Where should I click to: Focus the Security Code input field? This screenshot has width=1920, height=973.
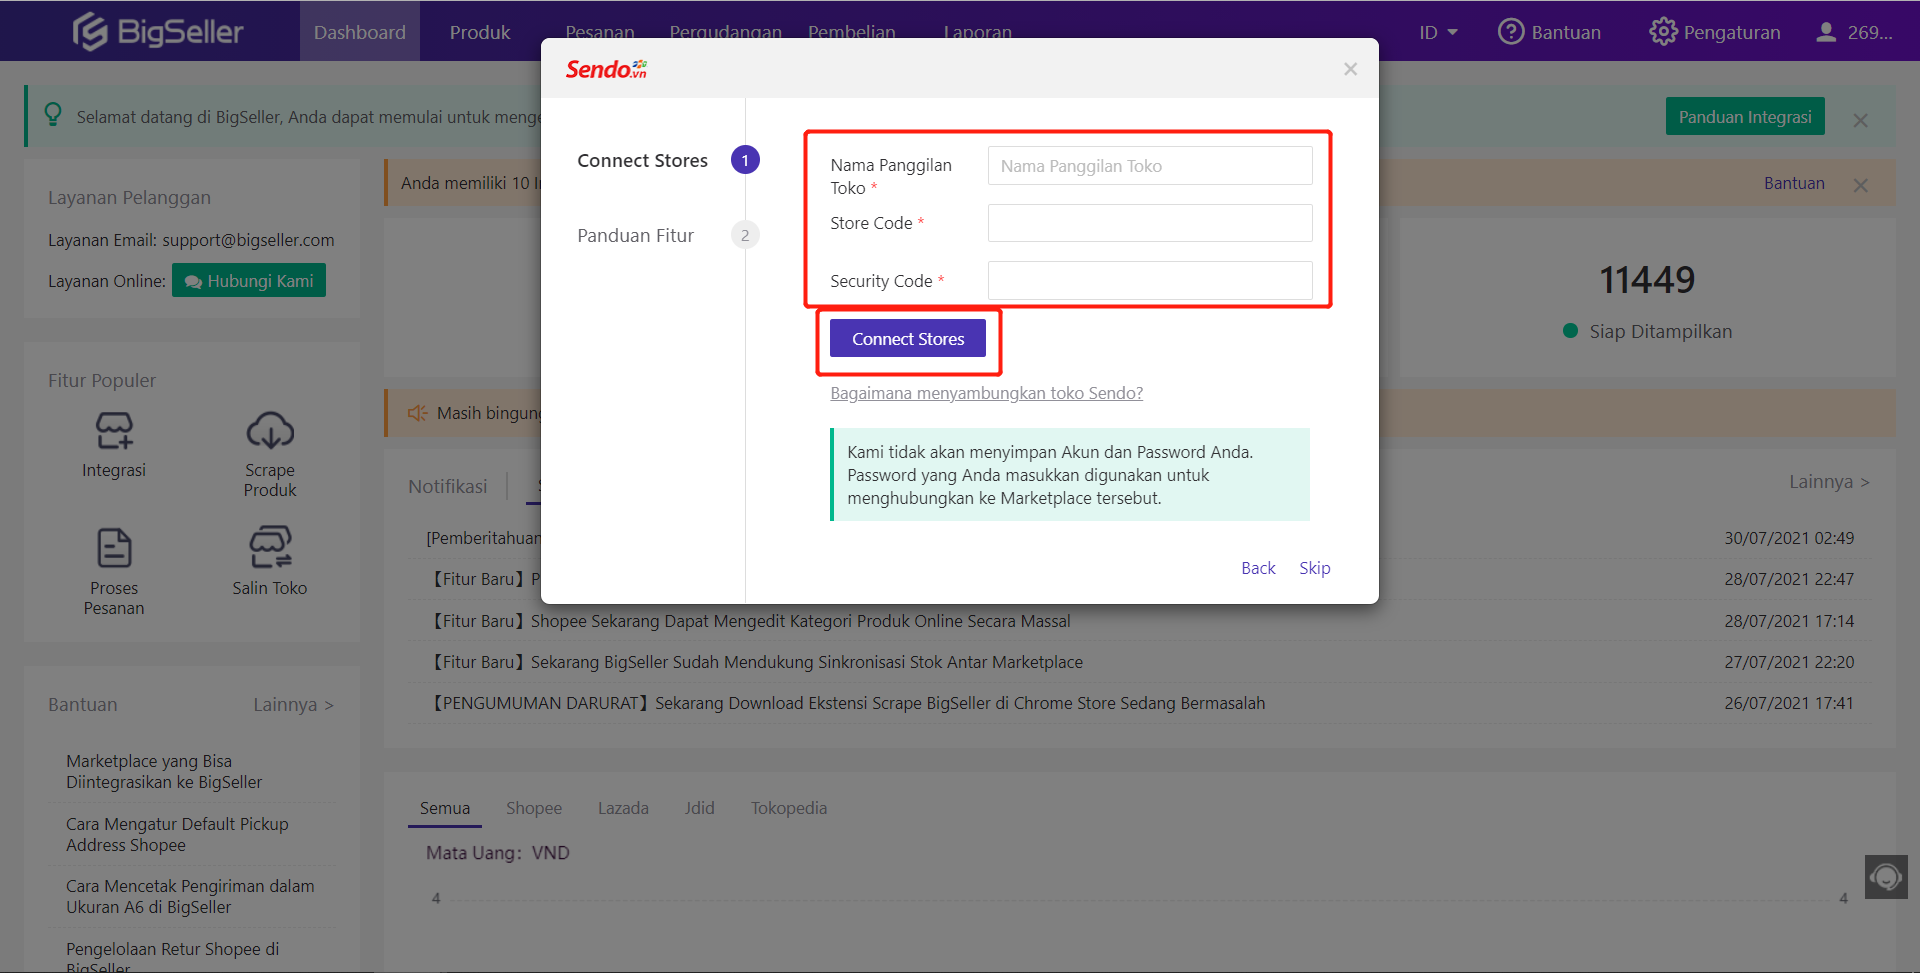(1150, 281)
